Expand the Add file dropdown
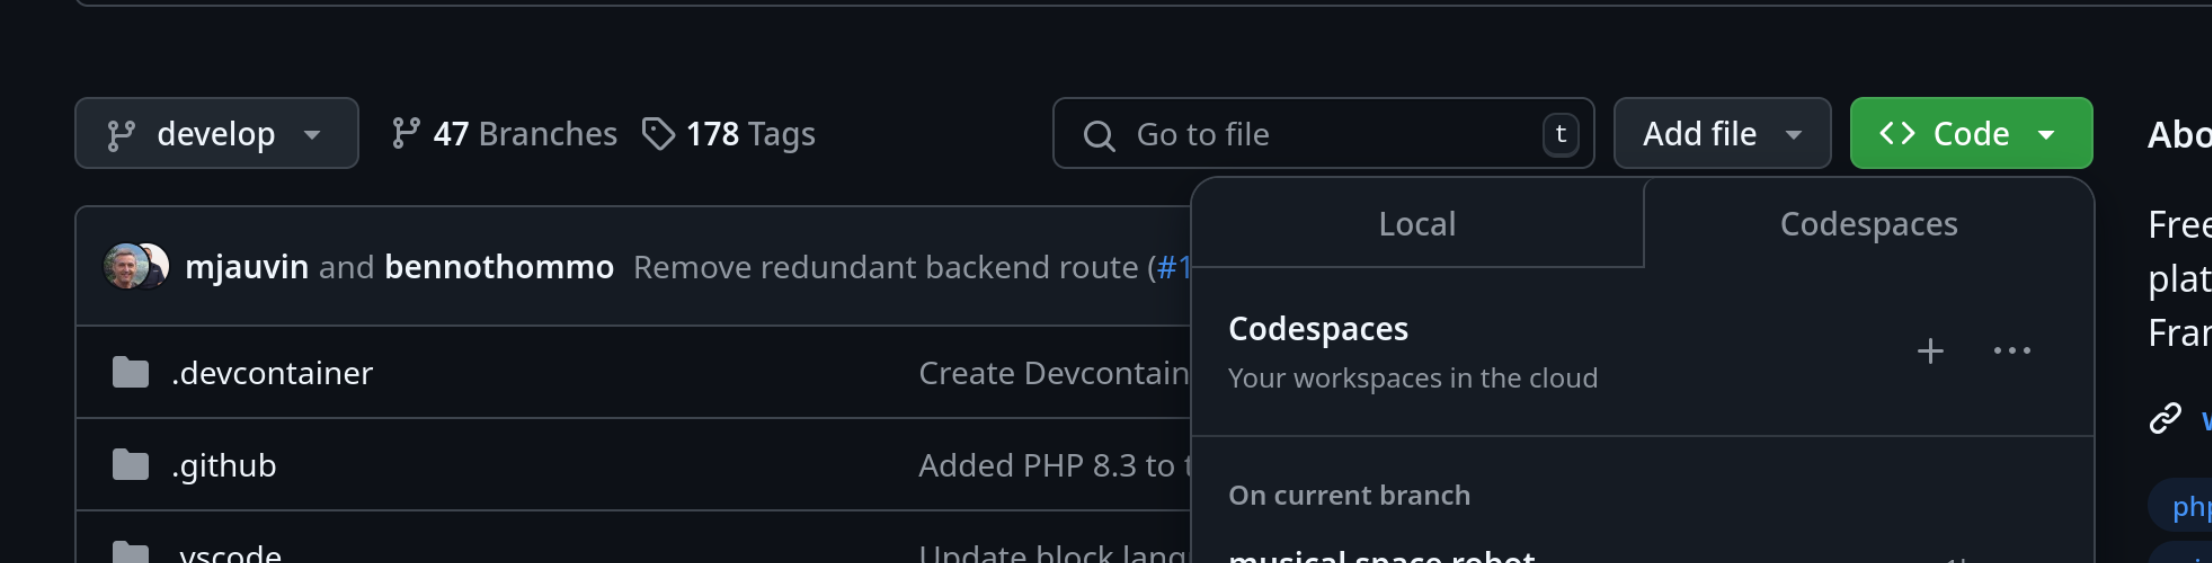2212x563 pixels. pyautogui.click(x=1721, y=134)
